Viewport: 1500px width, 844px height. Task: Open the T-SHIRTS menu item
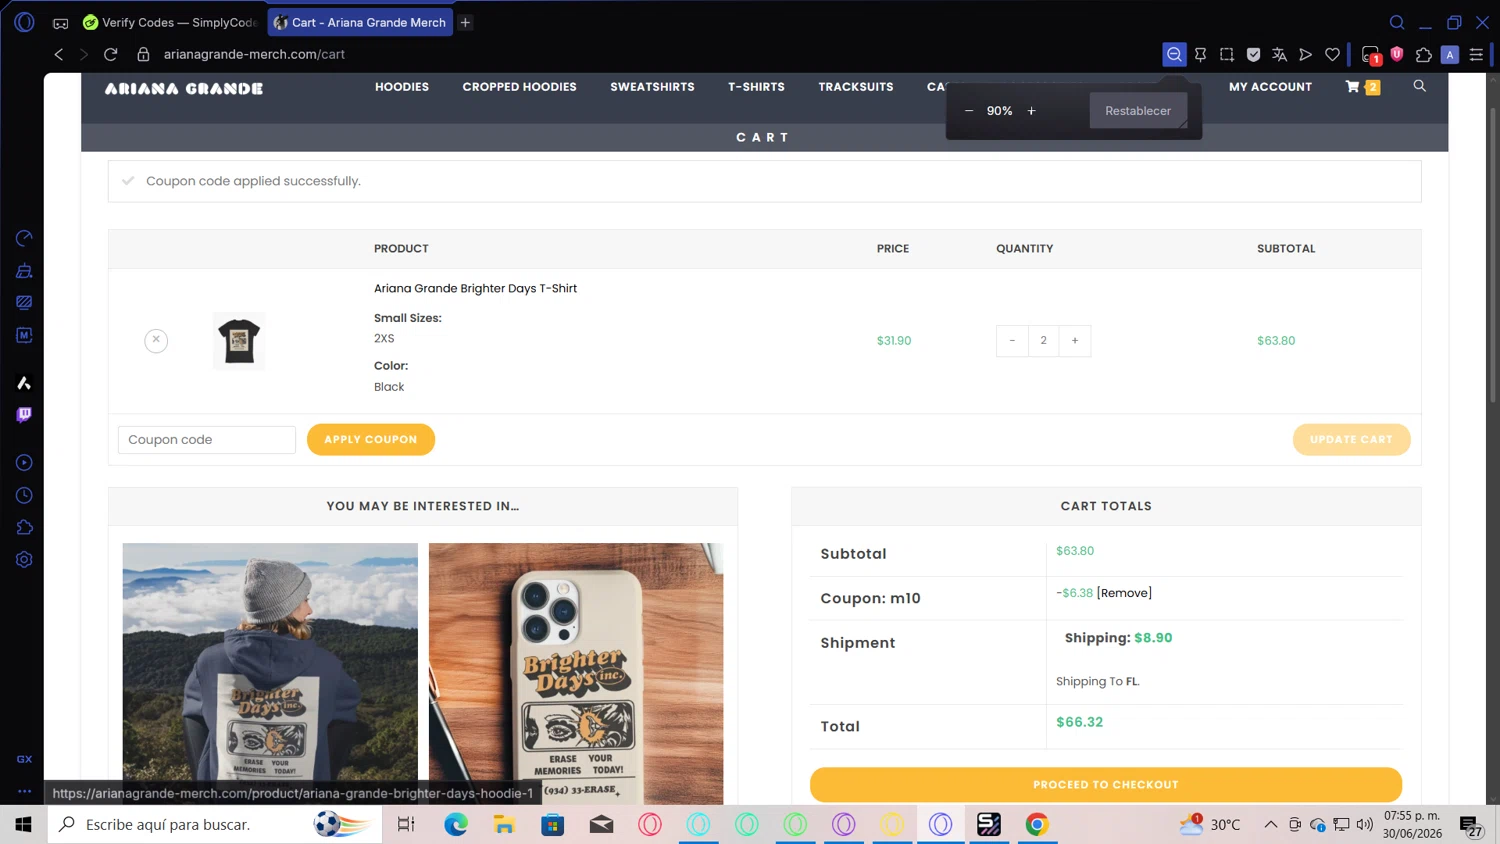tap(756, 87)
